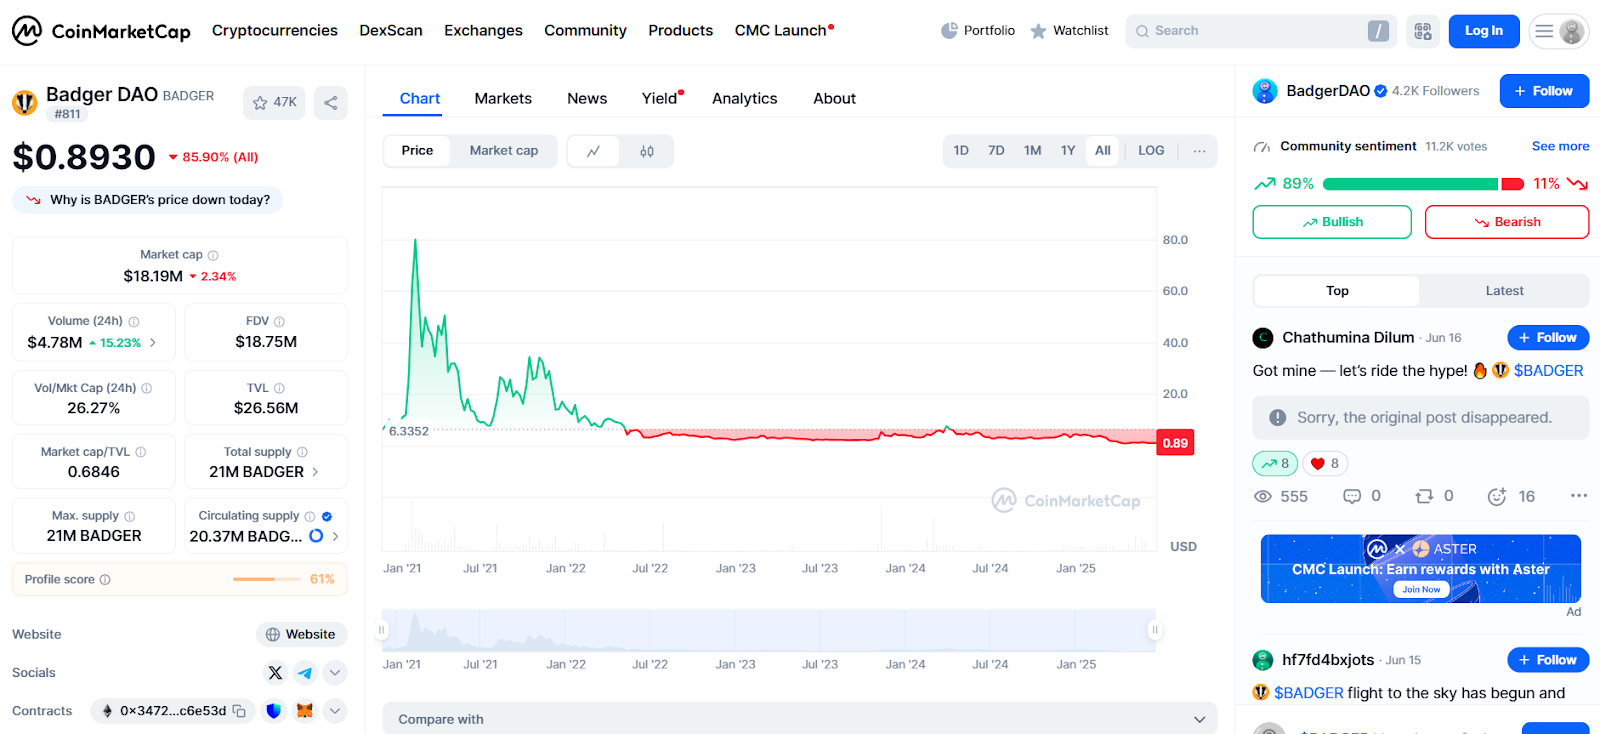Open the Products nav menu
This screenshot has height=734, width=1600.
coord(680,31)
